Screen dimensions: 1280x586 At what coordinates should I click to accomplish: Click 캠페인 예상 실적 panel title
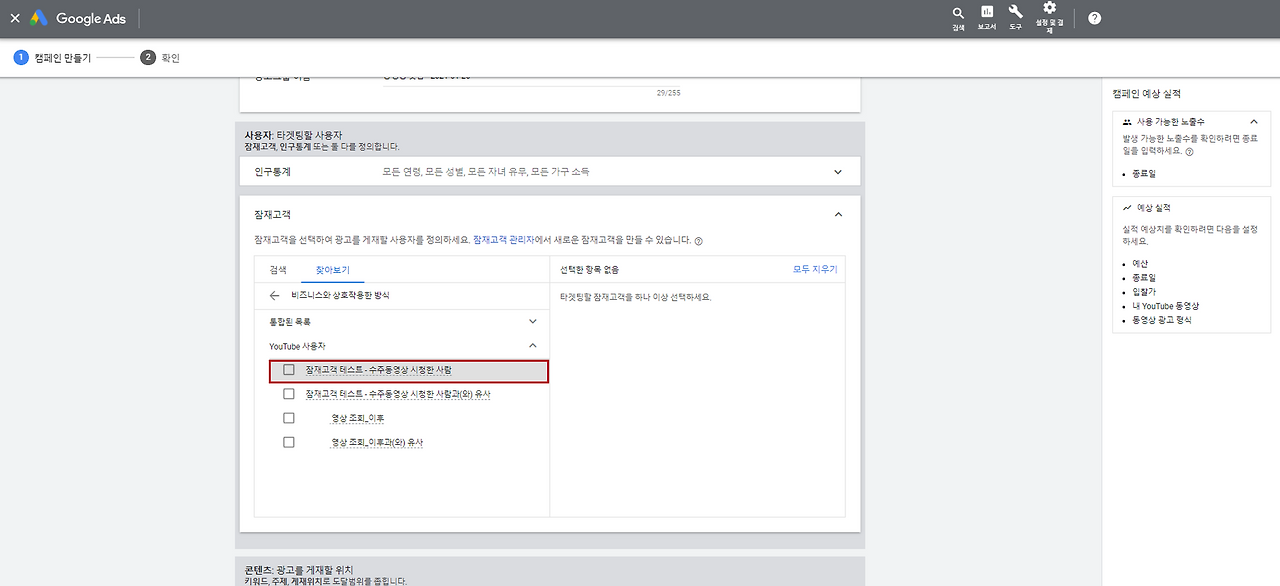[x=1146, y=94]
